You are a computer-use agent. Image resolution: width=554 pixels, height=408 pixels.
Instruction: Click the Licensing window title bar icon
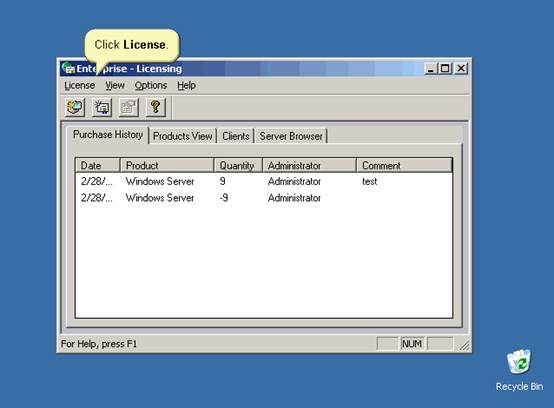68,68
